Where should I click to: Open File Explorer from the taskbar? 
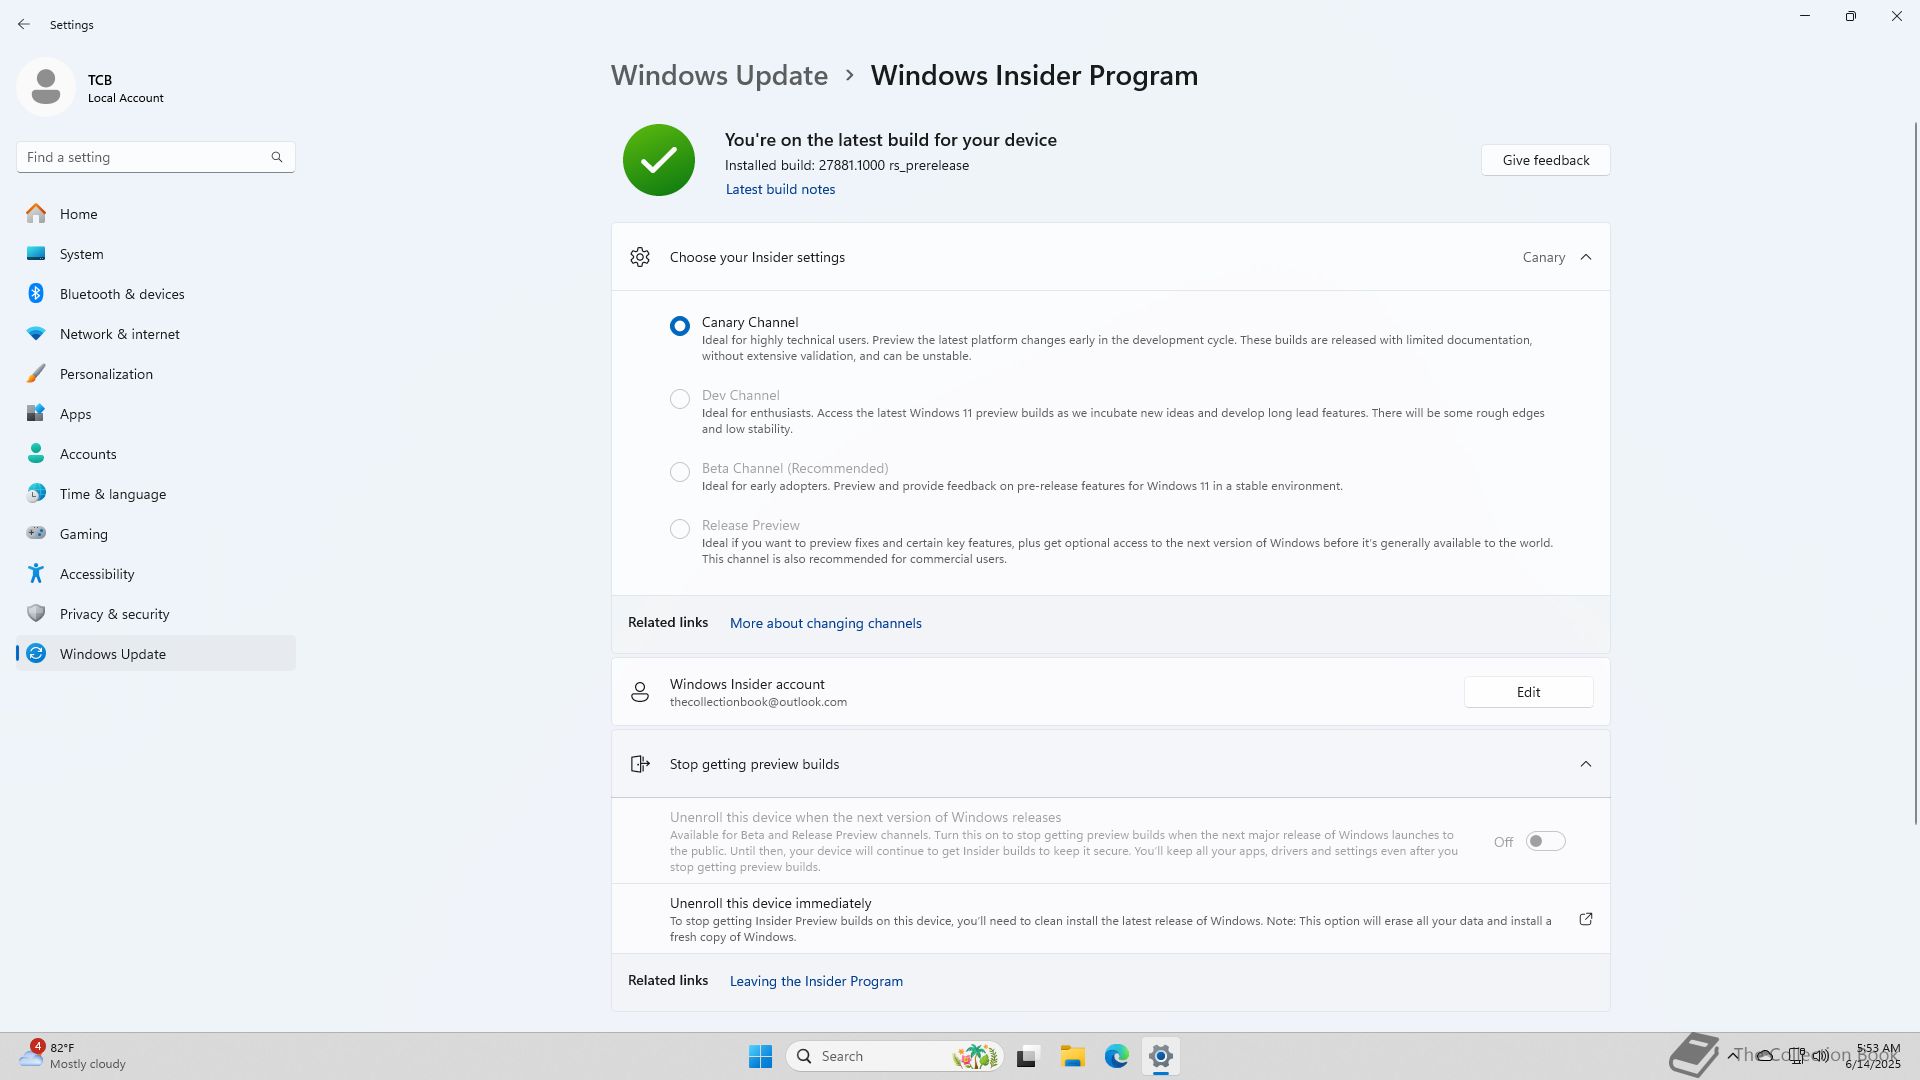pos(1072,1056)
